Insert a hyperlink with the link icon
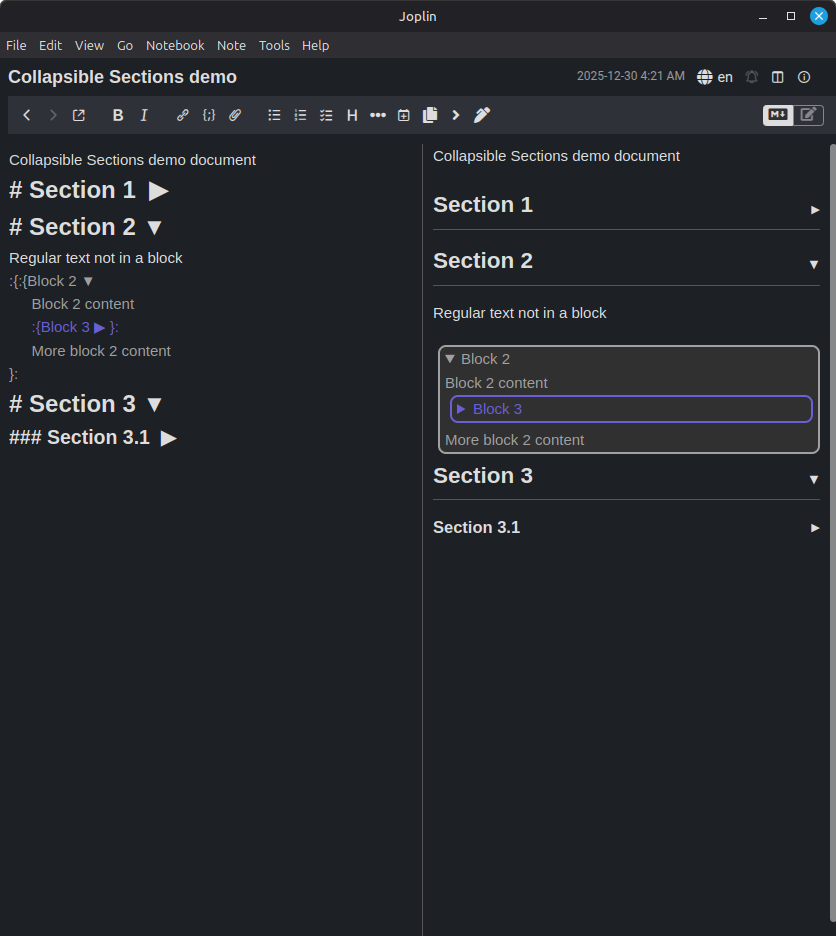Image resolution: width=836 pixels, height=936 pixels. coord(183,115)
